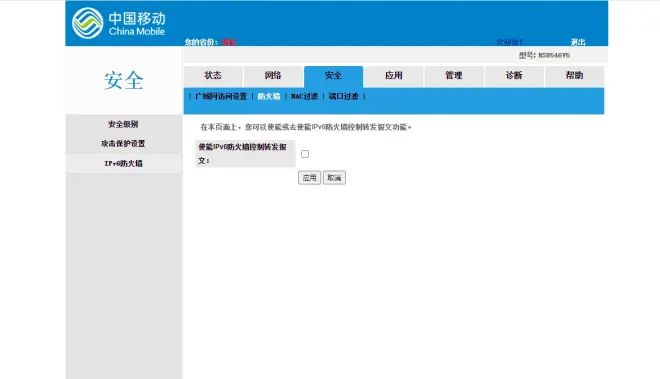Open the MAC过滤 submenu
The width and height of the screenshot is (660, 379).
pos(304,96)
